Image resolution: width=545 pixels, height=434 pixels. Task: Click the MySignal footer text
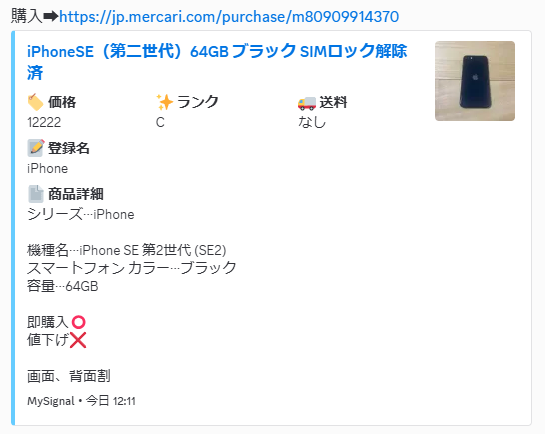tap(51, 401)
